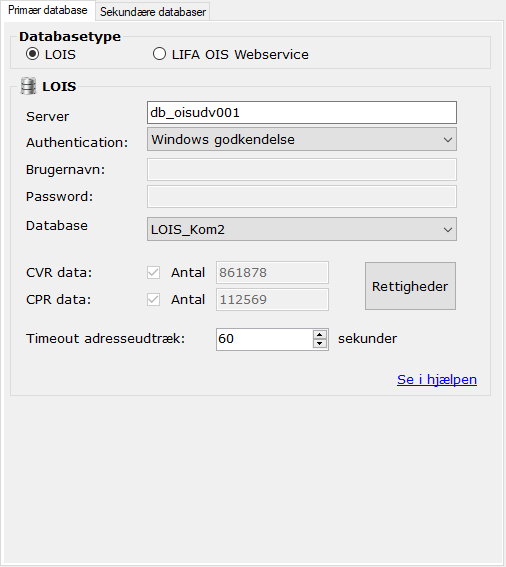Viewport: 506px width, 567px height.
Task: Open the Authentication dropdown
Action: (302, 139)
